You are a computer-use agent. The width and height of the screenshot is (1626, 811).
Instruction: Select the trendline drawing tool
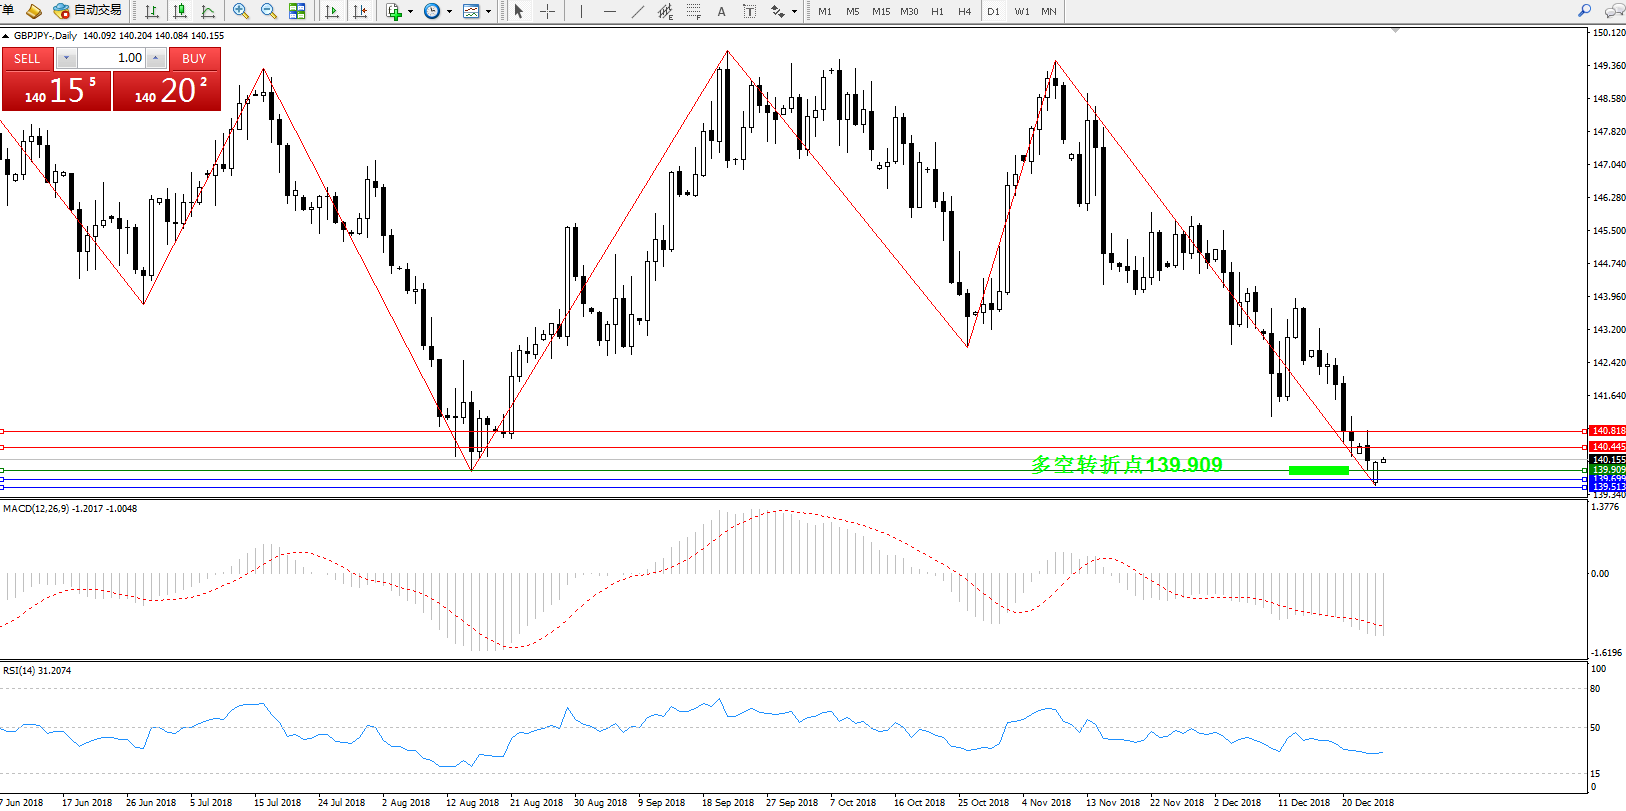tap(637, 11)
